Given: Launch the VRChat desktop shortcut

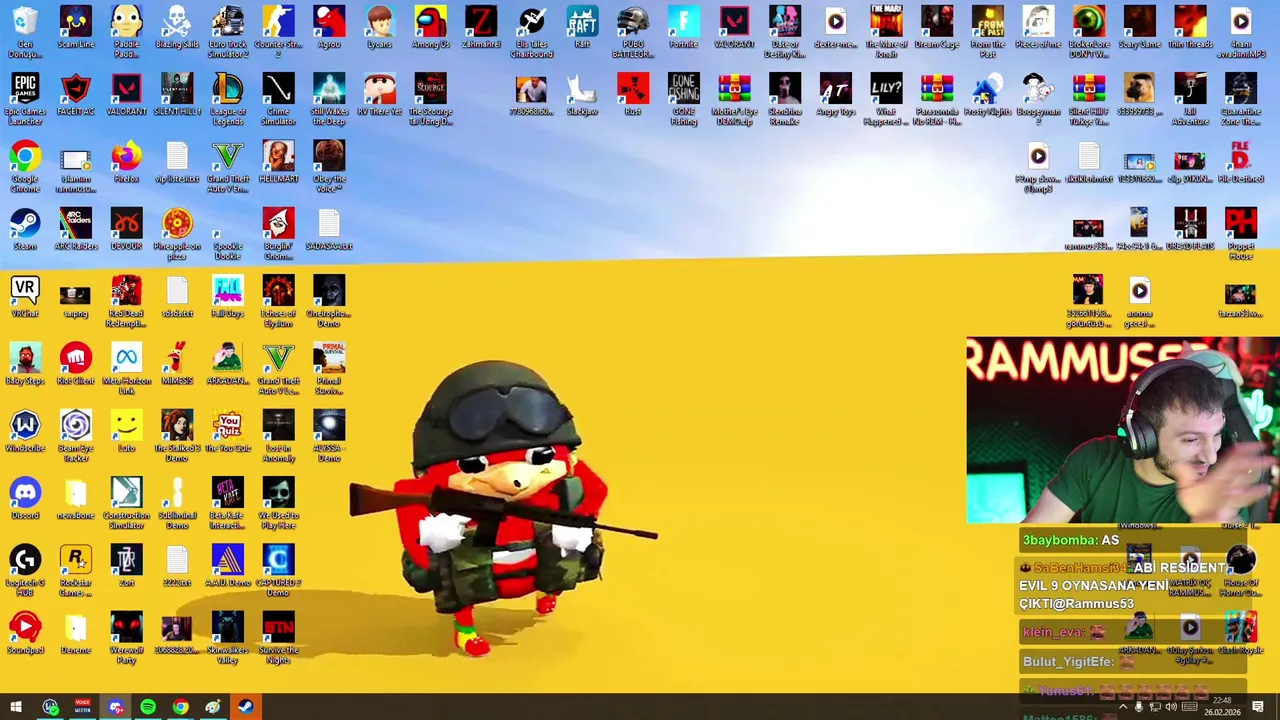Looking at the screenshot, I should 25,297.
